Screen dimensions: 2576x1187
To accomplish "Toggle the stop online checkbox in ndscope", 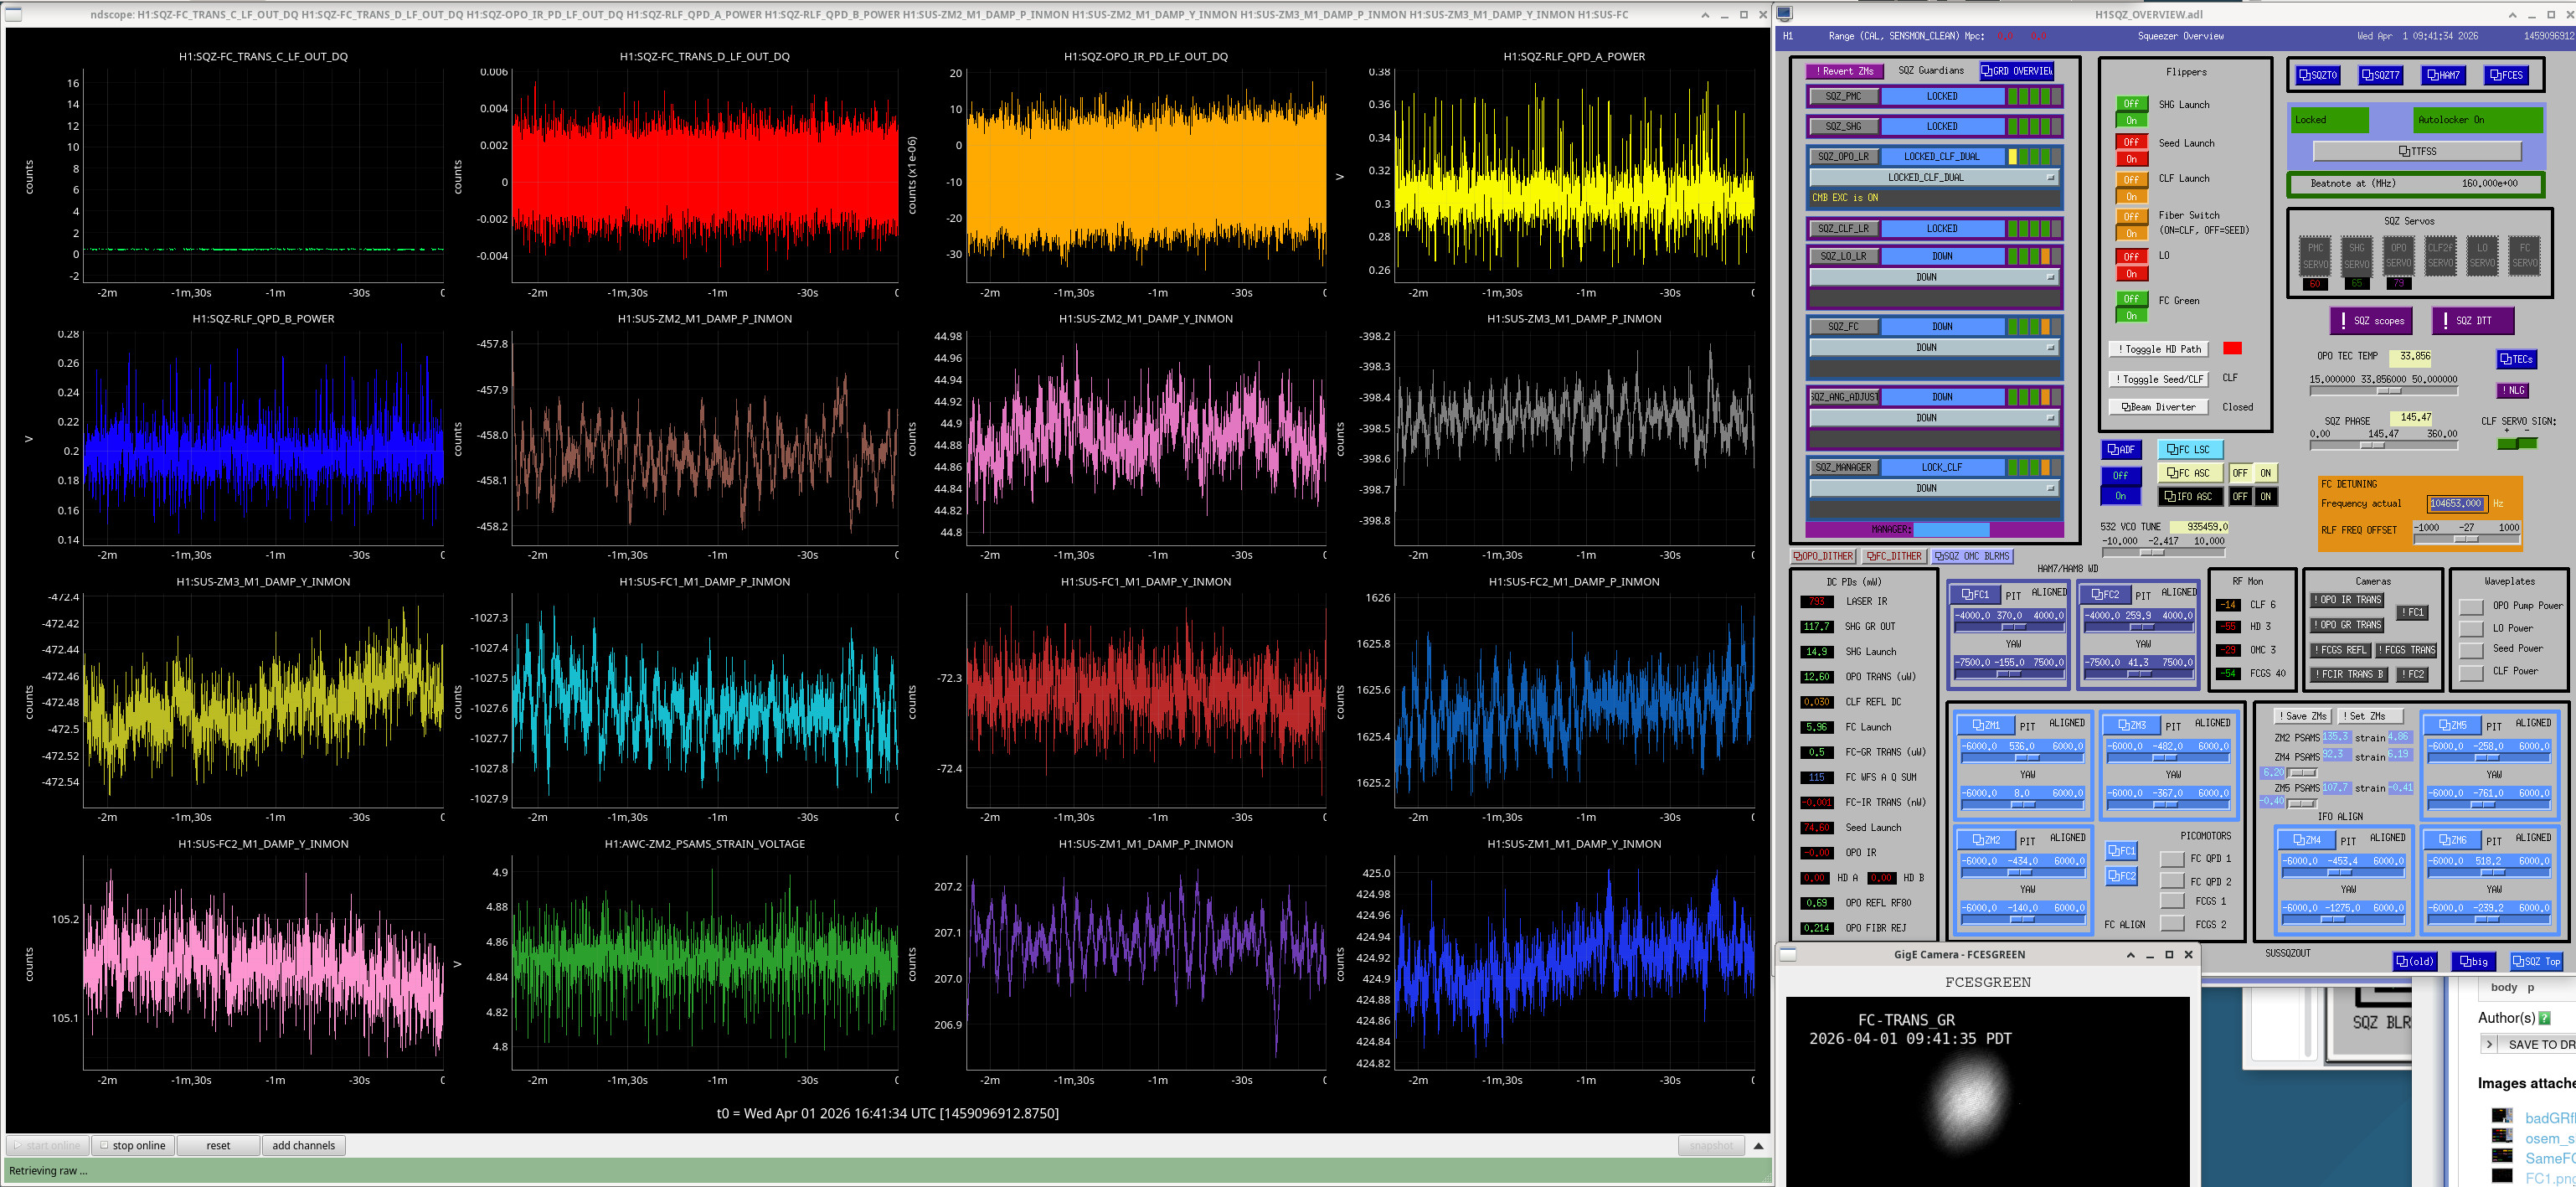I will tap(104, 1145).
